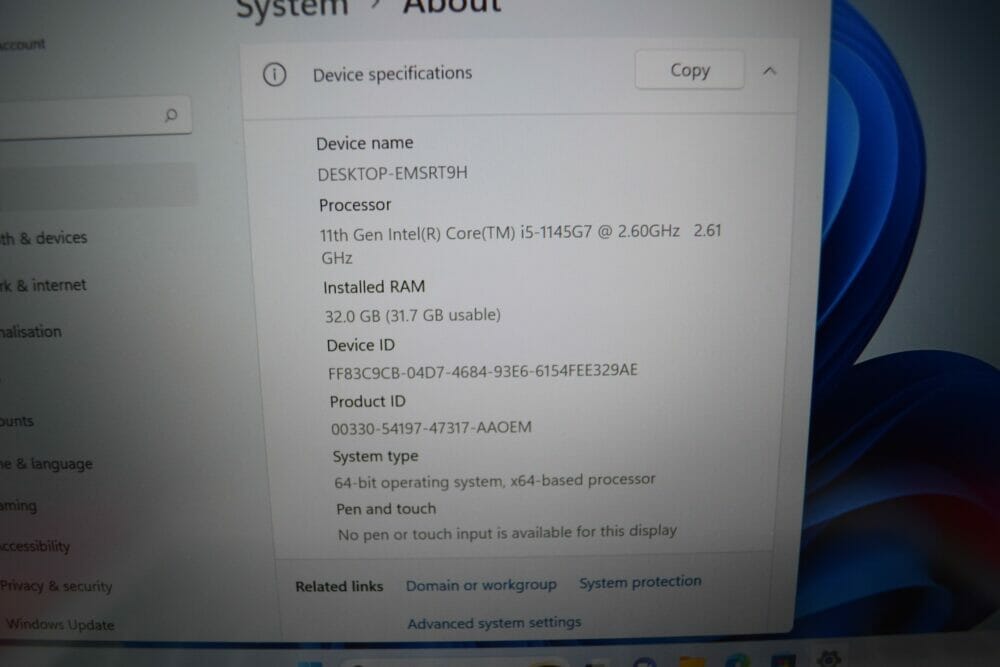Click the Device name label
The width and height of the screenshot is (1000, 667).
click(364, 143)
